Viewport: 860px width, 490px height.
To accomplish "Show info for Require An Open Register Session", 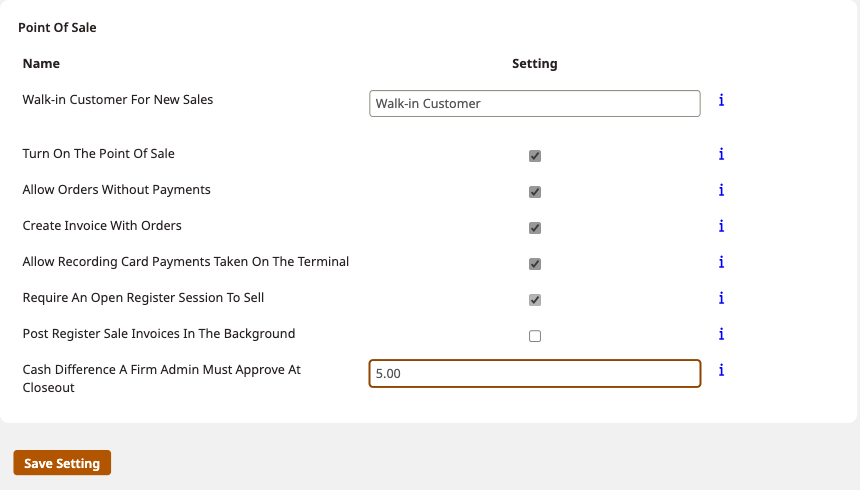I will 721,298.
